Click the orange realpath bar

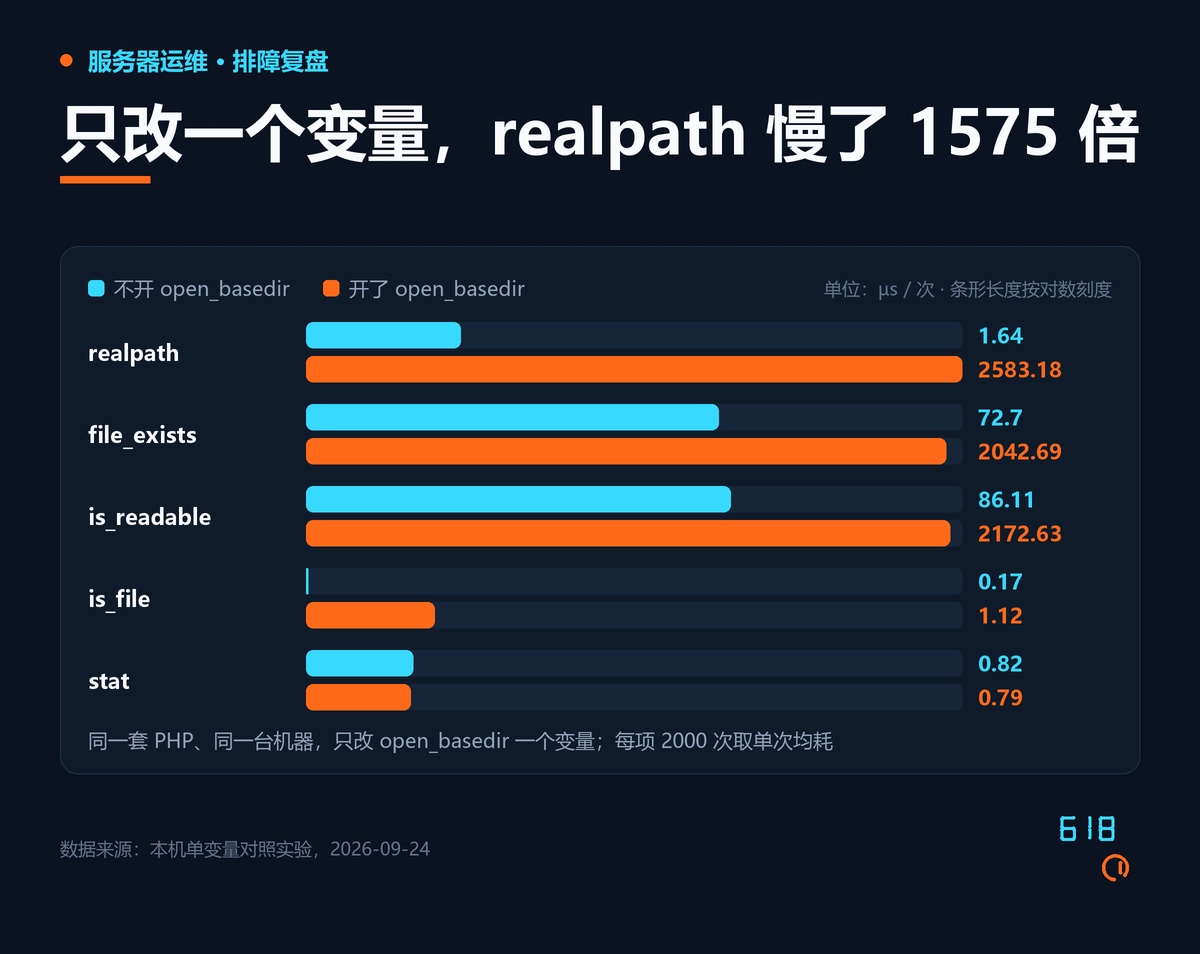click(x=634, y=370)
